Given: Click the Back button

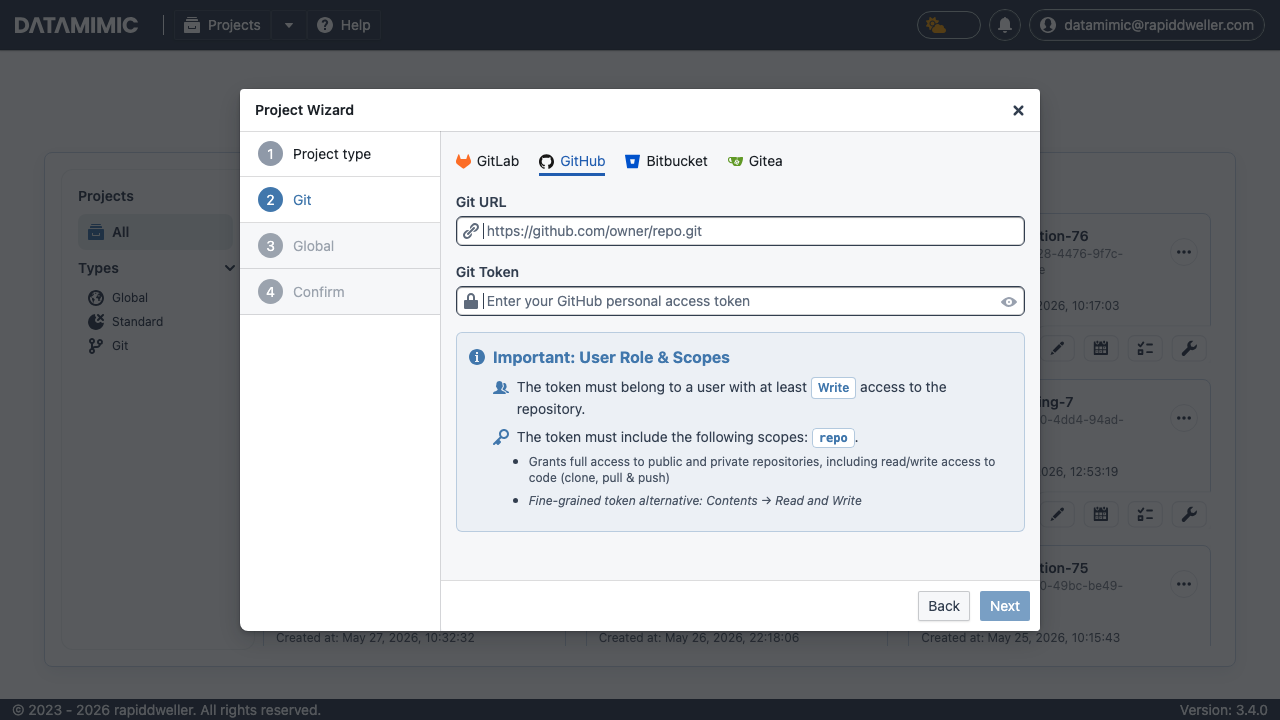Looking at the screenshot, I should [x=944, y=606].
